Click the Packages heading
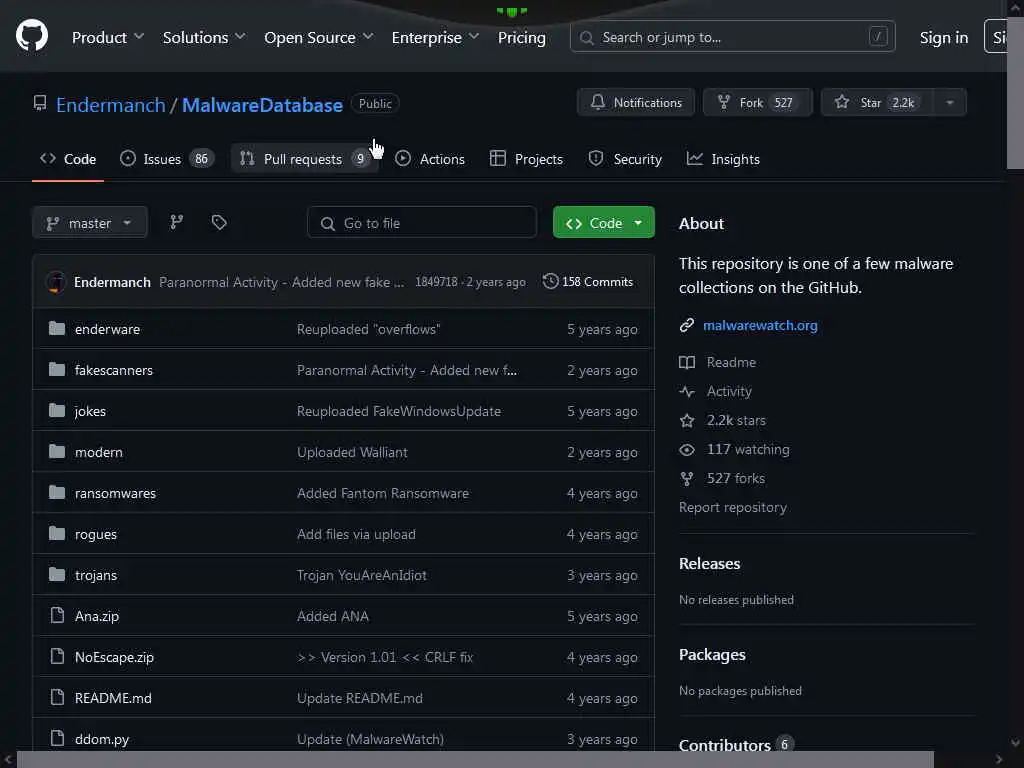 point(712,654)
